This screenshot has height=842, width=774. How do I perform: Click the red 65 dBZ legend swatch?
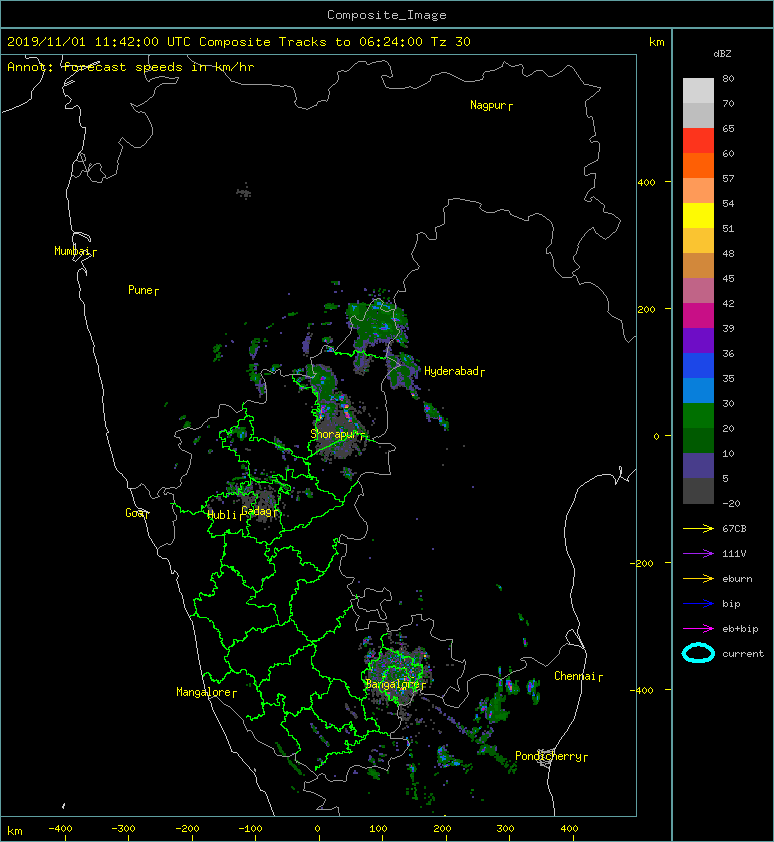coord(698,140)
